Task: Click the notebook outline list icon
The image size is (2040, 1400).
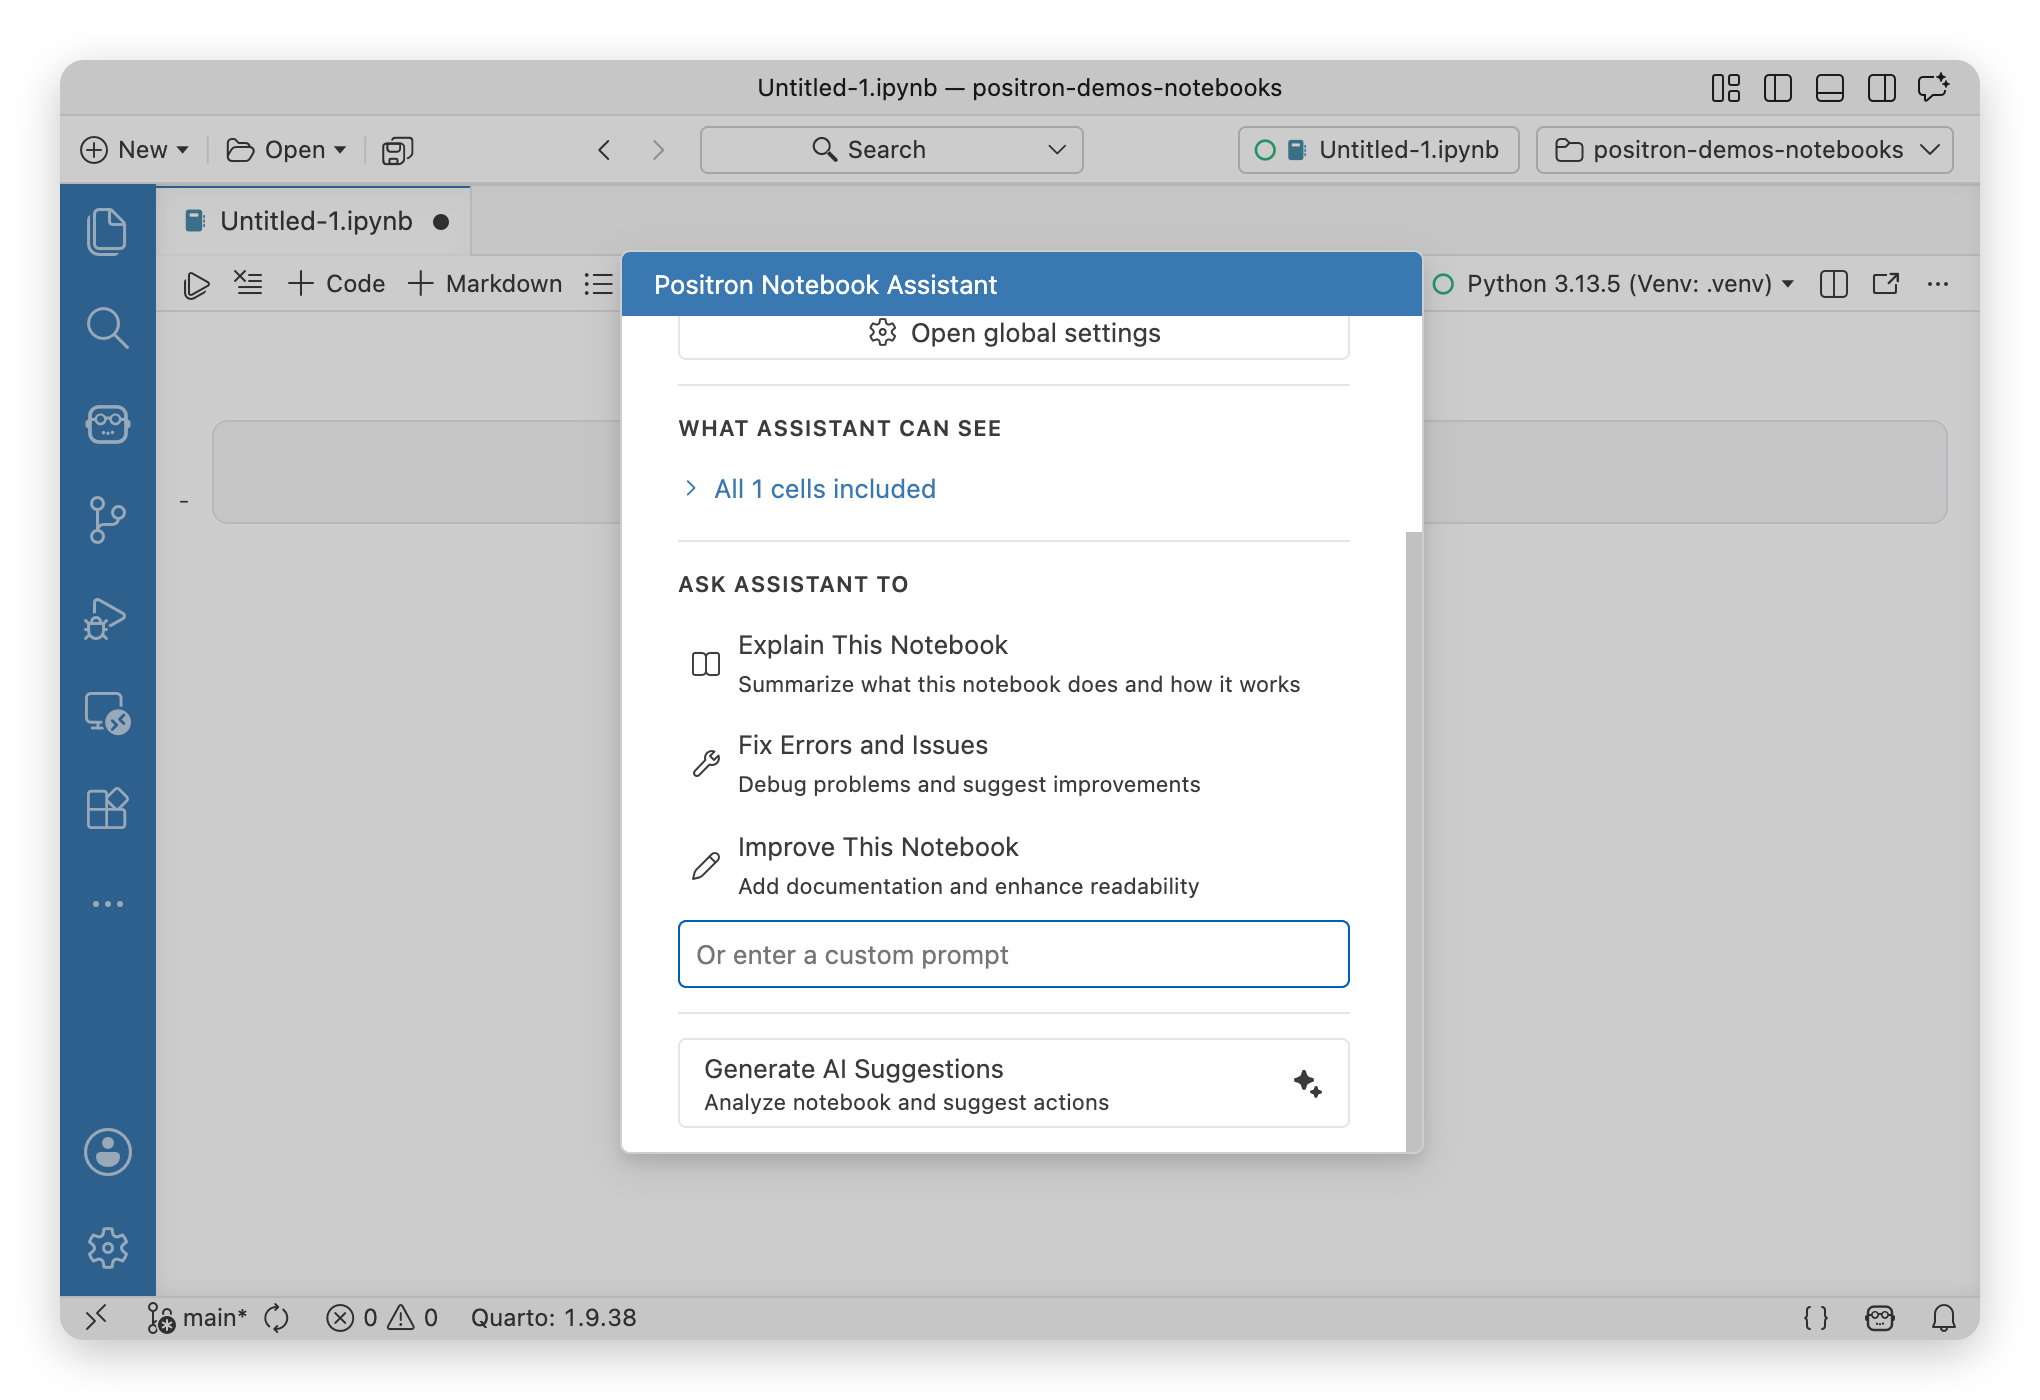Action: (598, 284)
